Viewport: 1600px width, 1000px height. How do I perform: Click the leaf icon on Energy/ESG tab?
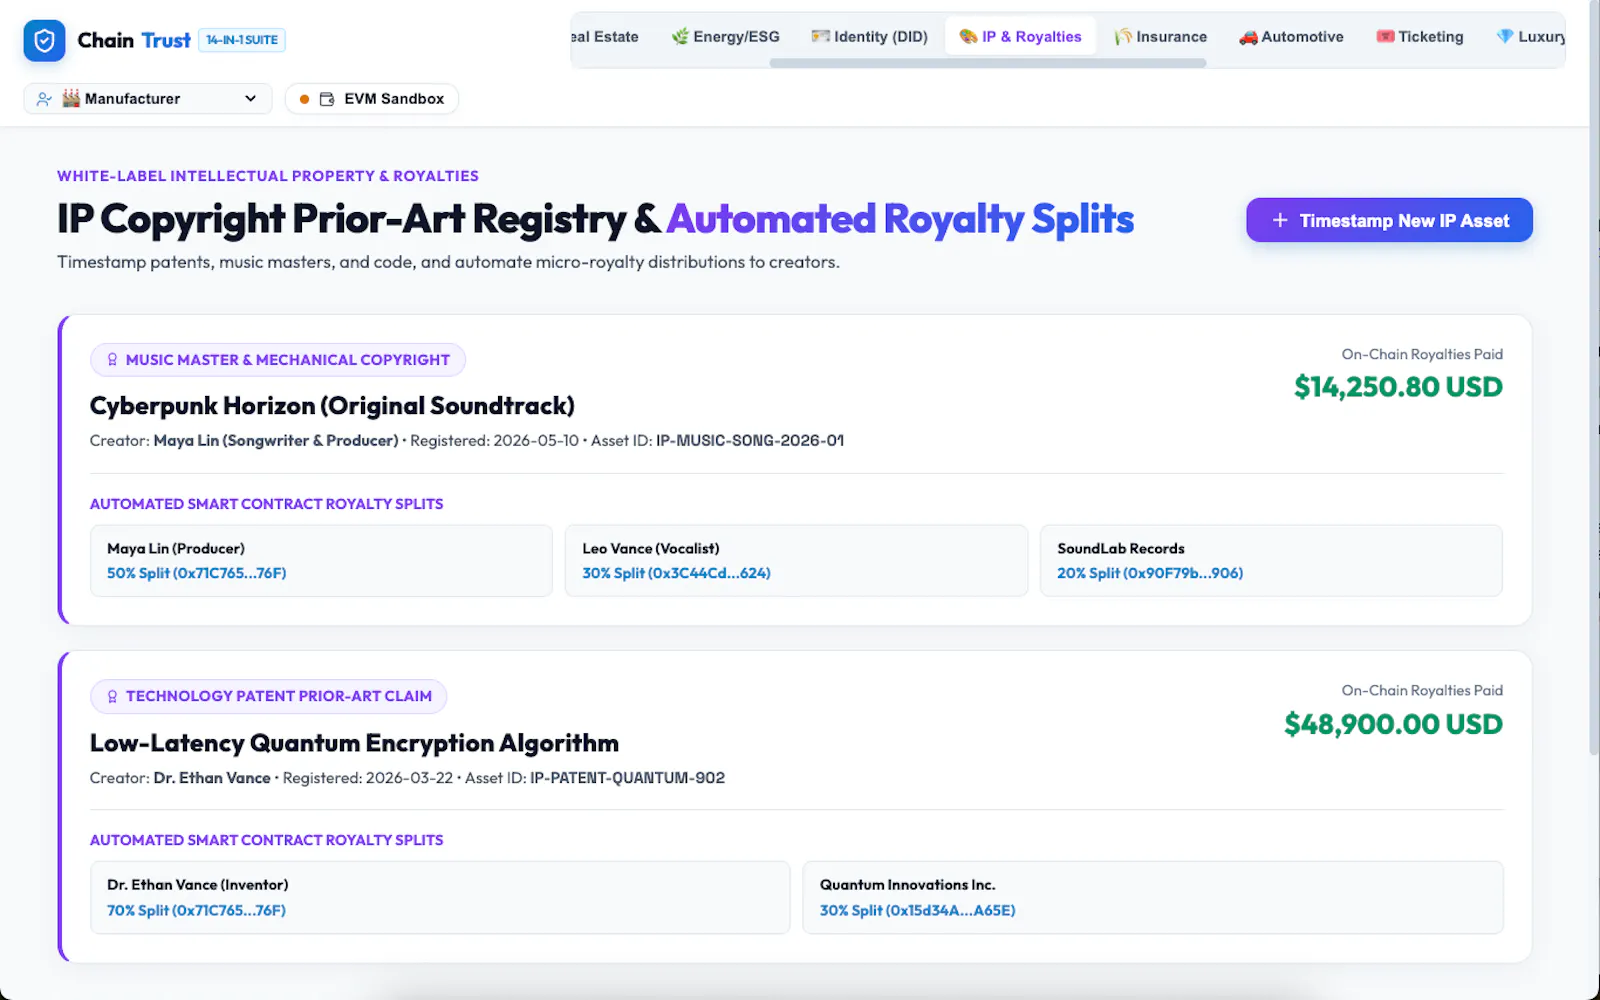[680, 37]
